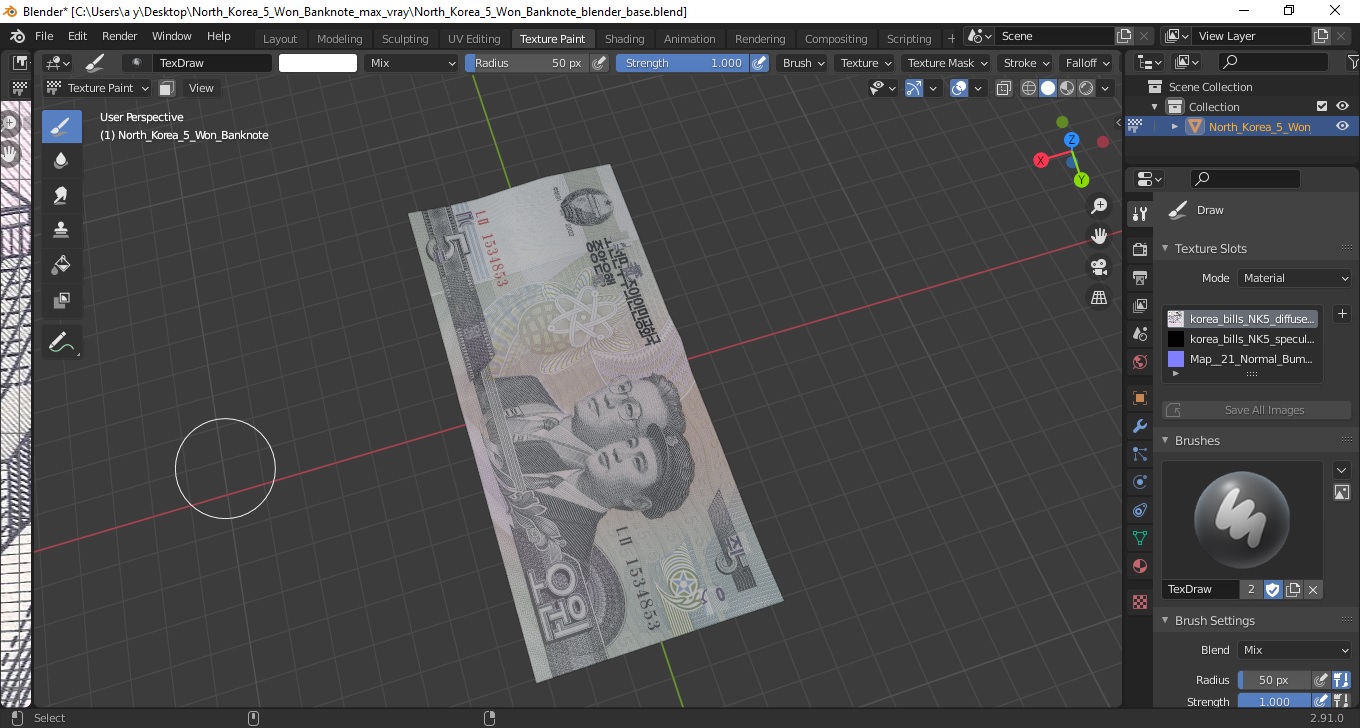Open the Brush popover dropdown
Screen dimensions: 1360x728
click(x=803, y=63)
